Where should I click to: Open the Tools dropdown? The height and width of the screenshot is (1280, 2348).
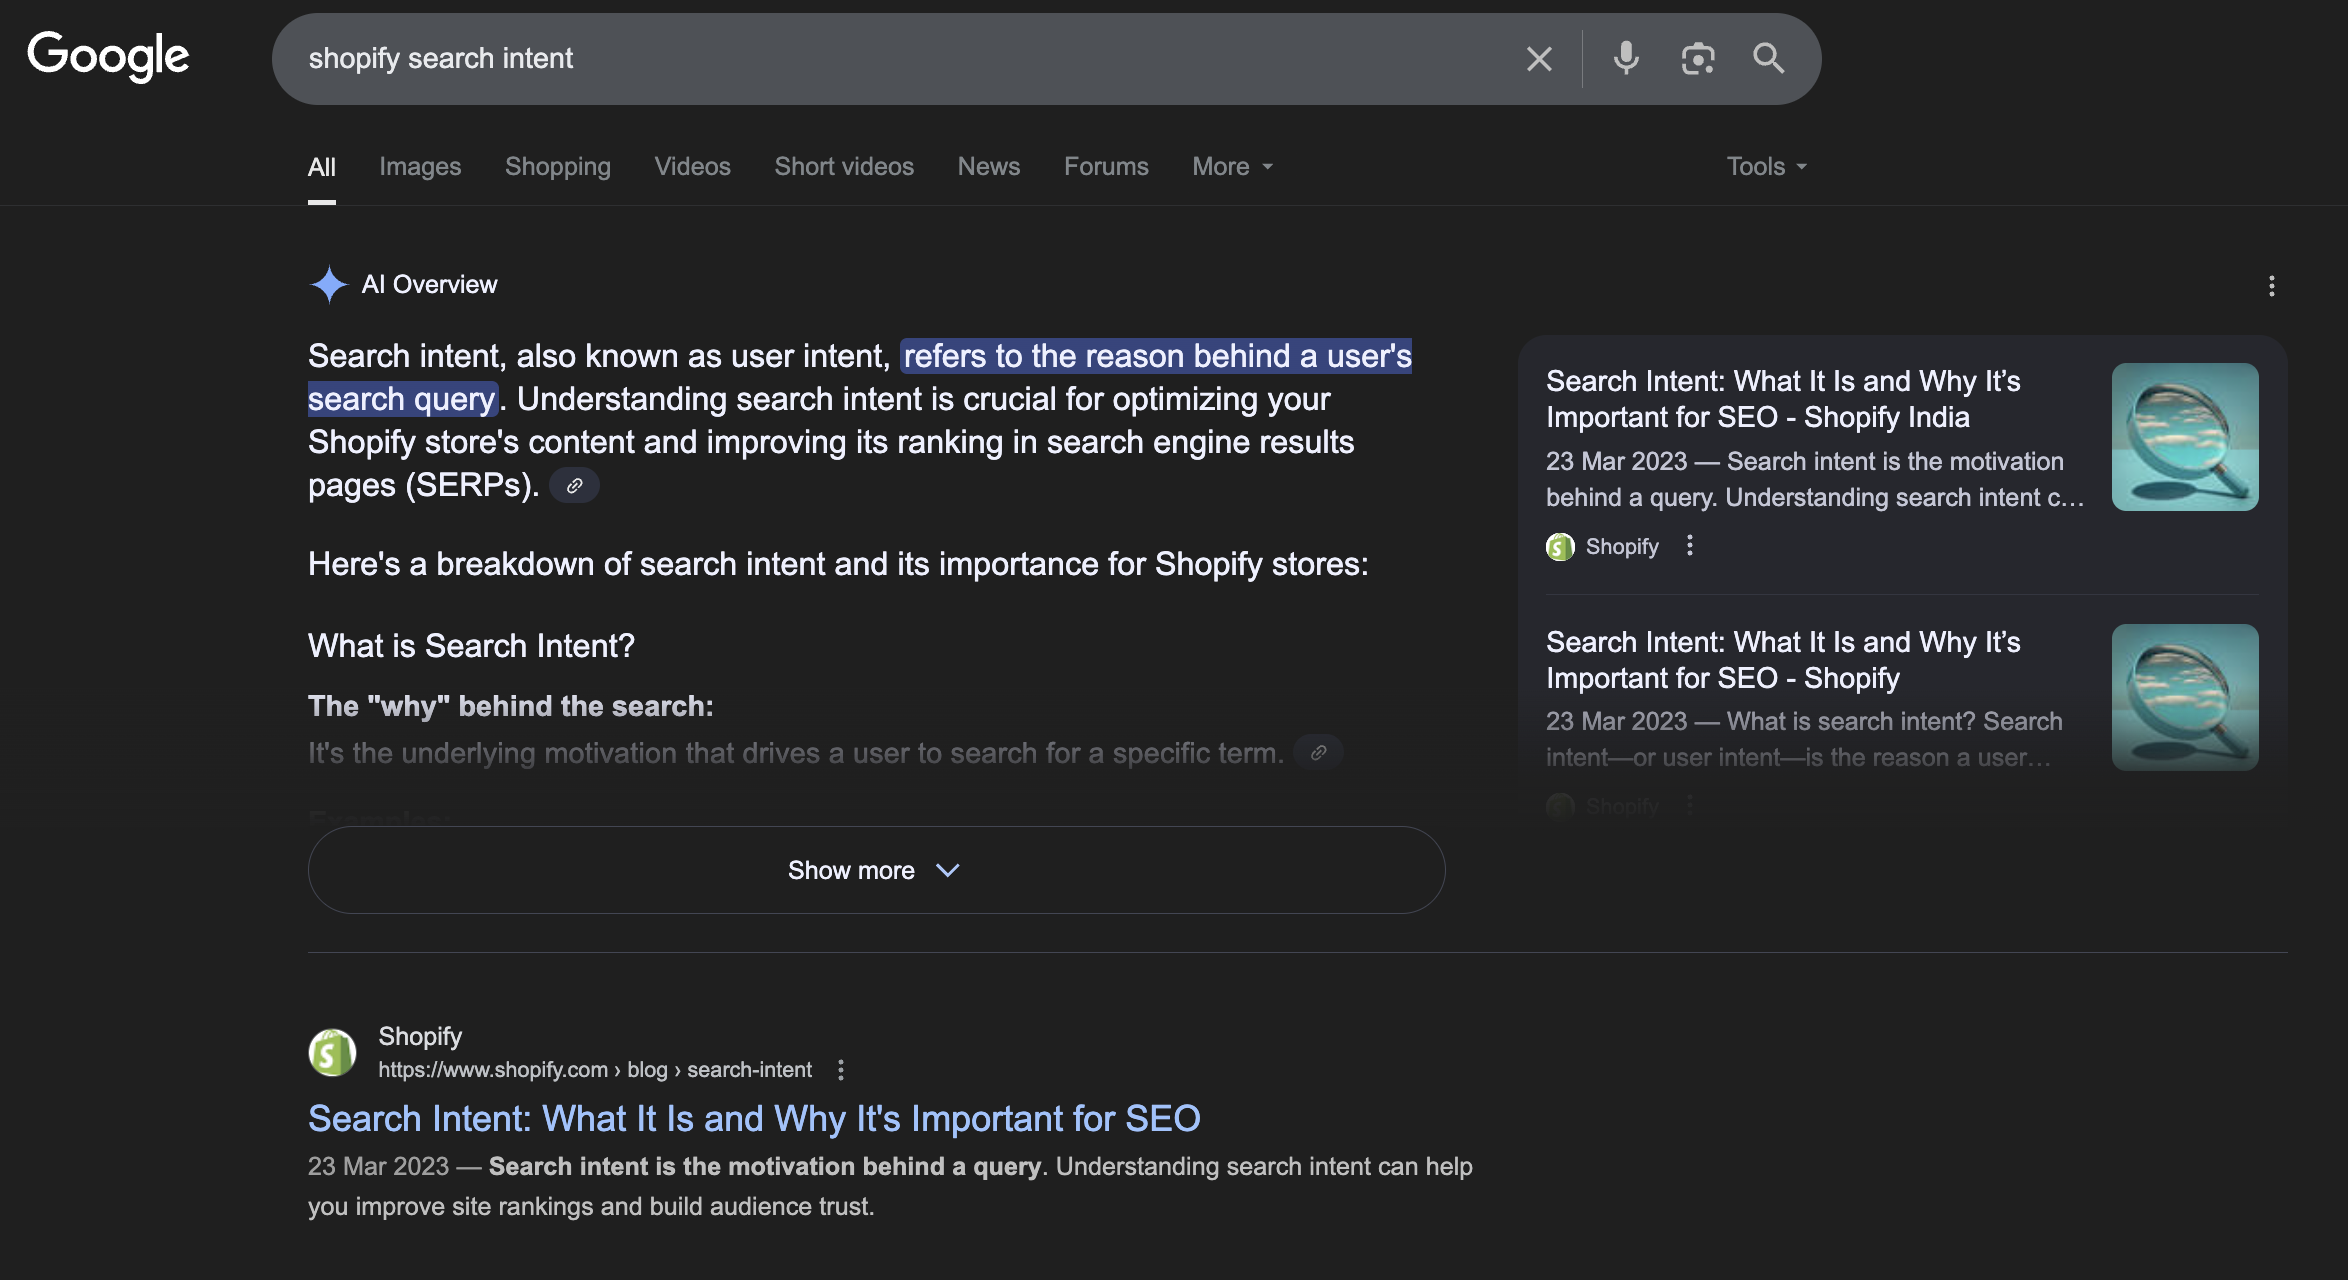tap(1766, 167)
